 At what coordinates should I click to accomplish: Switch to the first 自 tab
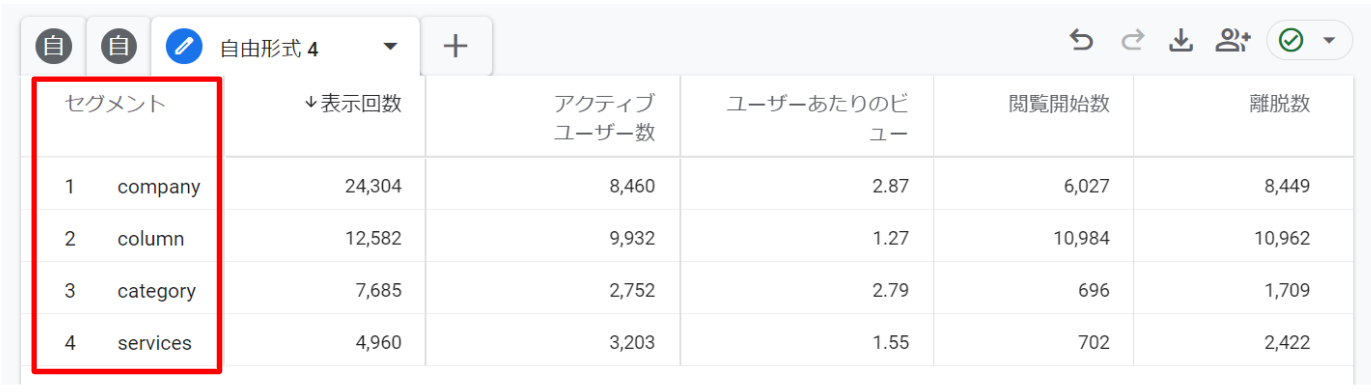(53, 46)
